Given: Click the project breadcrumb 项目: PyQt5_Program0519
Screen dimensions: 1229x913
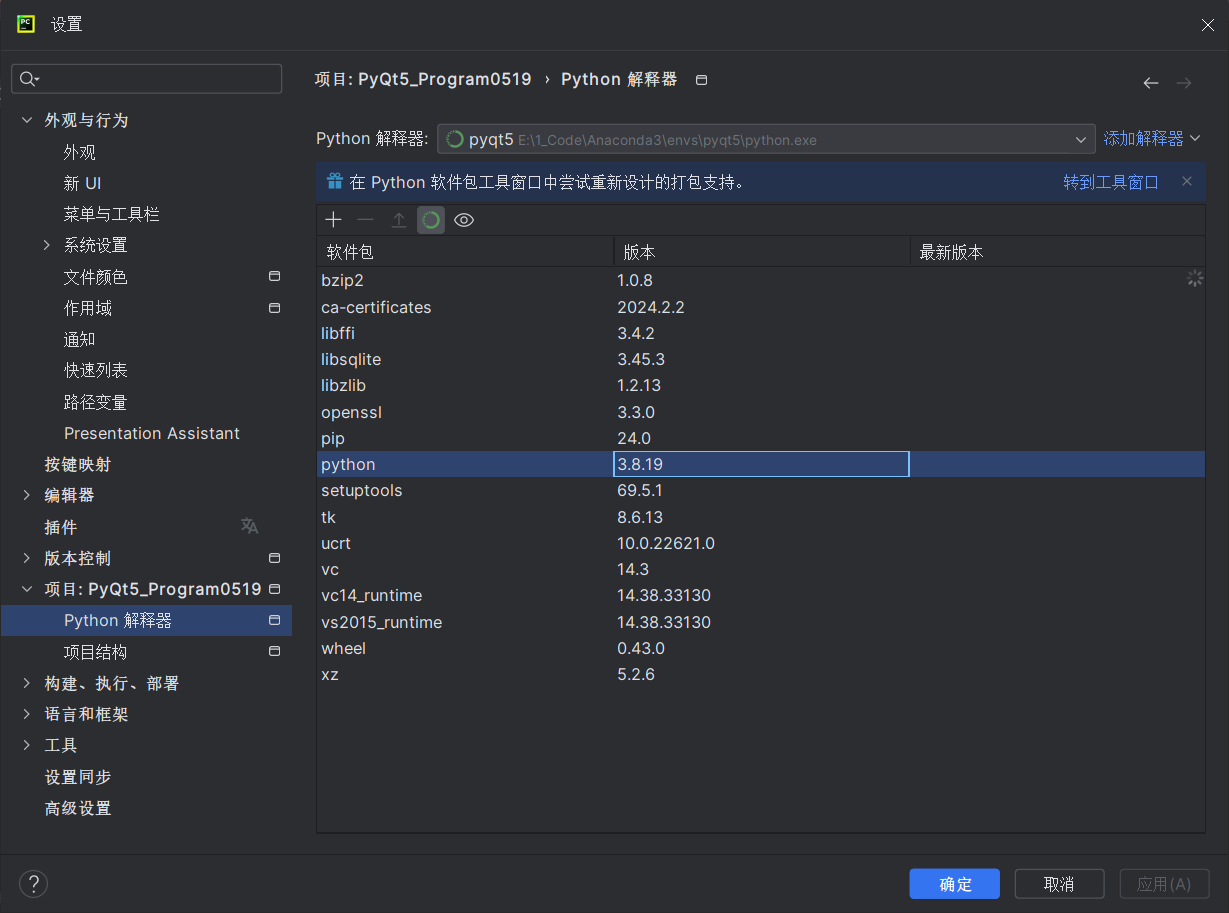Looking at the screenshot, I should [423, 79].
